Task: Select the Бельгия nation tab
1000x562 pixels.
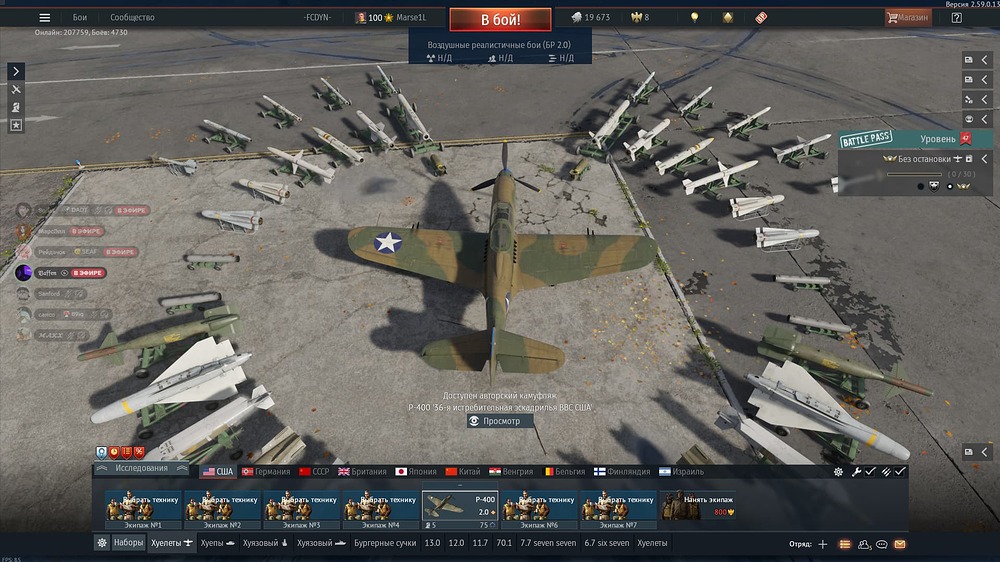Action: [564, 472]
